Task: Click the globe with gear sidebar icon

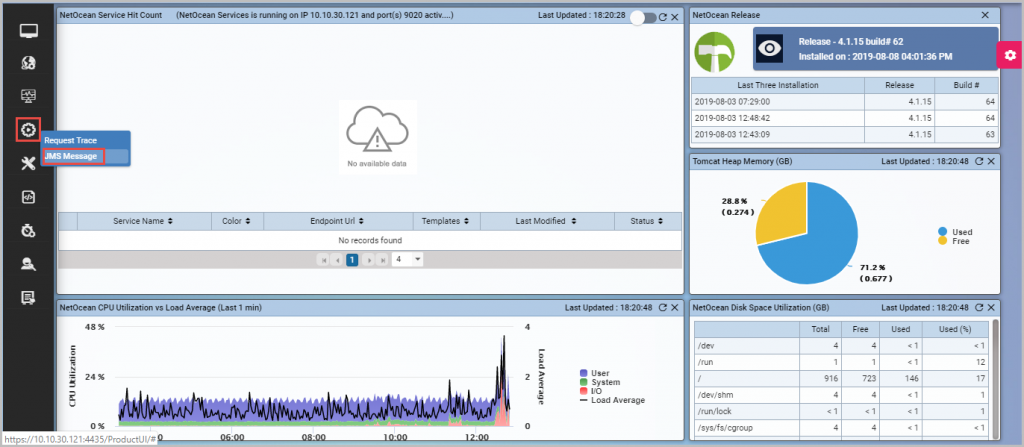Action: (28, 63)
